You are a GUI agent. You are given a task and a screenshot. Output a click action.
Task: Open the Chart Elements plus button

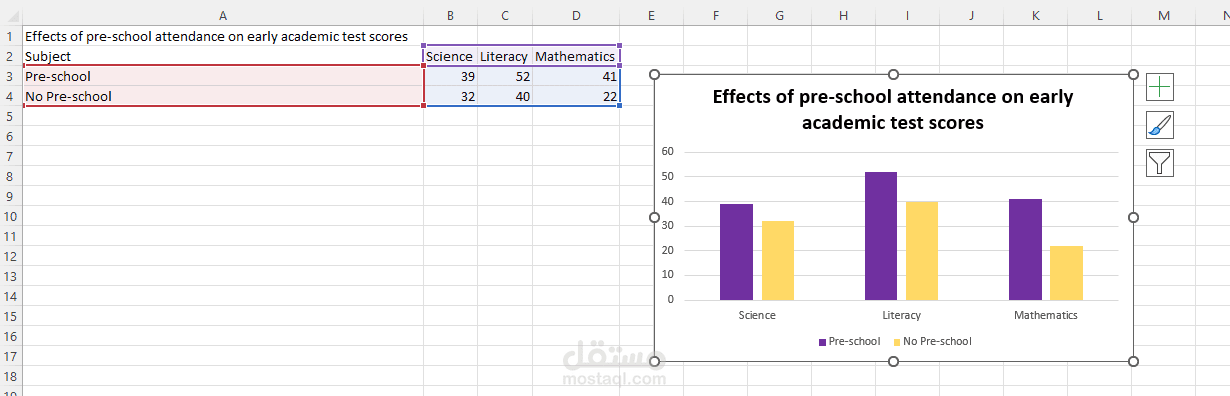tap(1160, 87)
